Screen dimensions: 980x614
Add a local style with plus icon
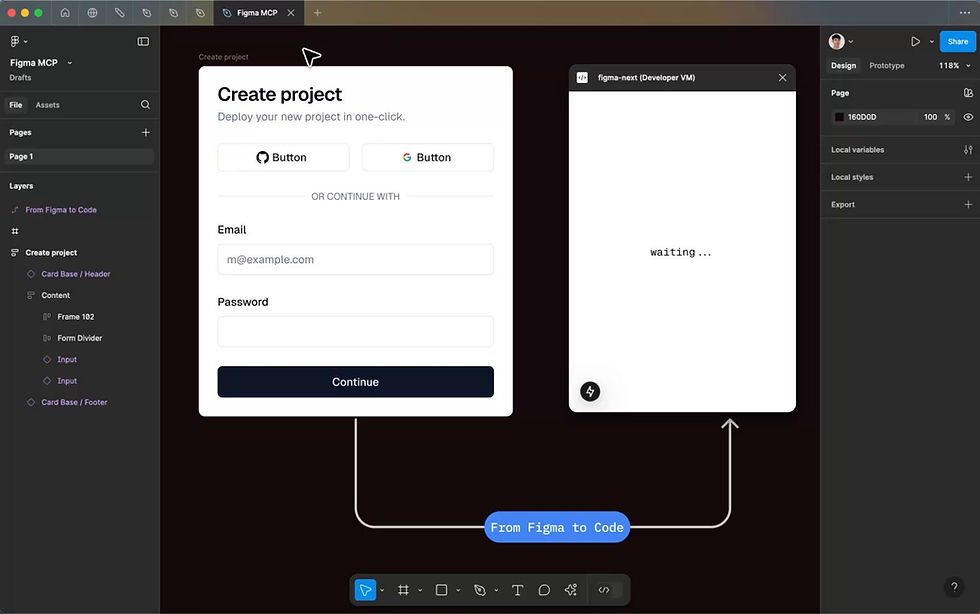click(968, 177)
